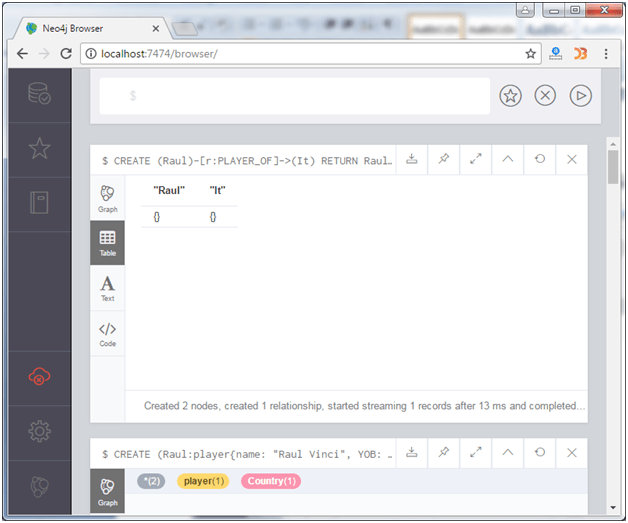Save query as favorite with star button
This screenshot has height=523, width=628.
(510, 96)
